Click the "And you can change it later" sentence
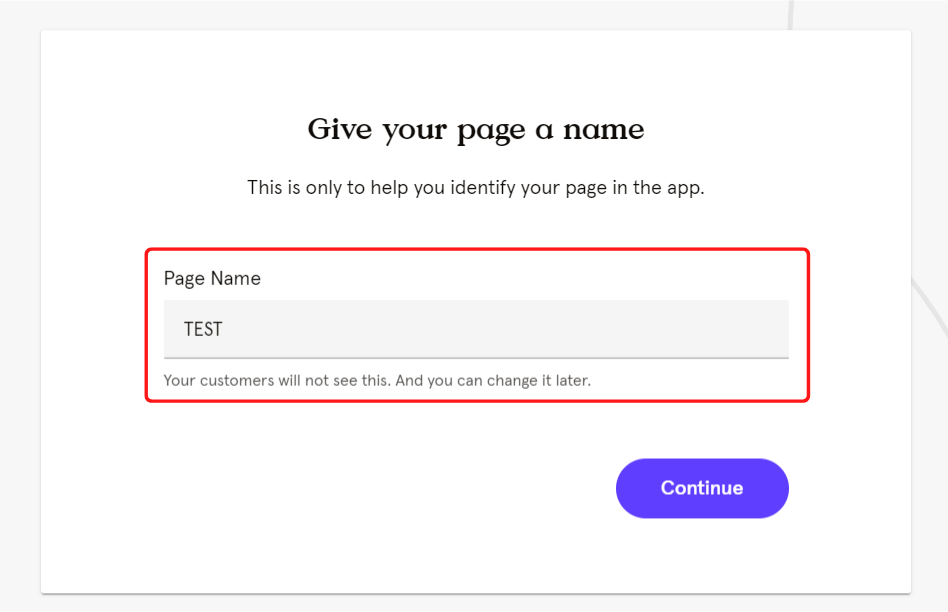Viewport: 948px width, 612px height. pyautogui.click(x=493, y=380)
